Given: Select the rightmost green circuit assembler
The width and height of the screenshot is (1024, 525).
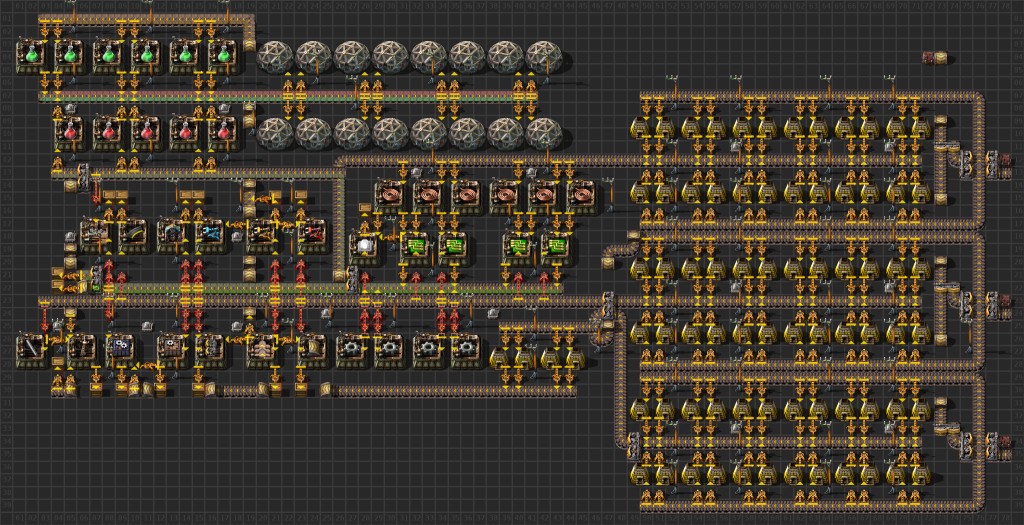Looking at the screenshot, I should [x=556, y=248].
